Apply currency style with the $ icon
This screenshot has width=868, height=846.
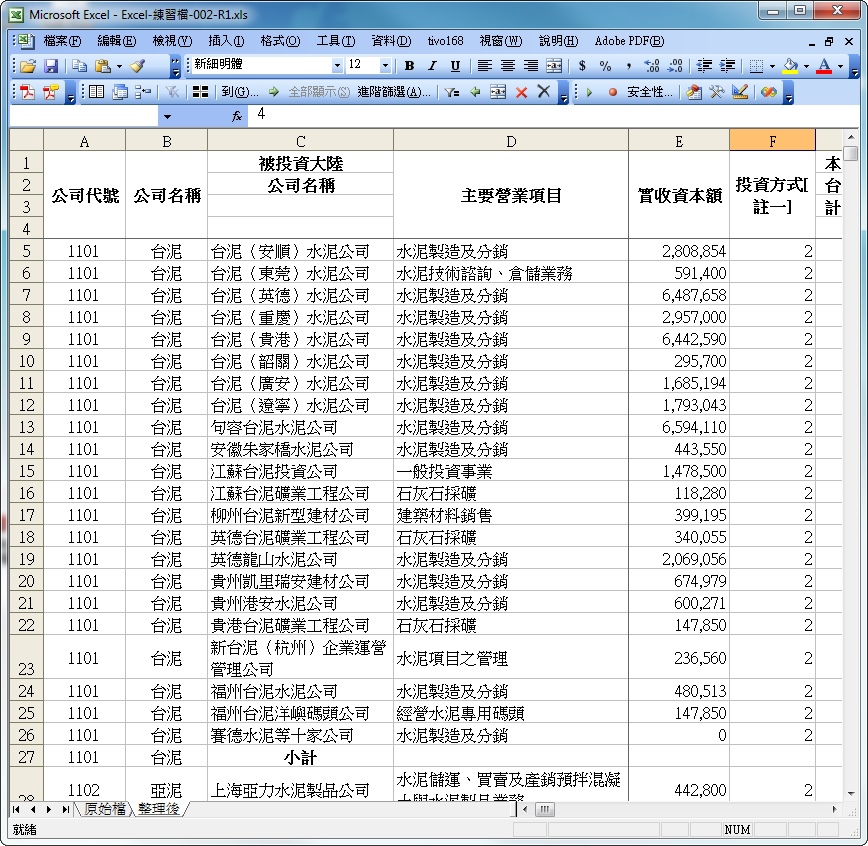582,66
